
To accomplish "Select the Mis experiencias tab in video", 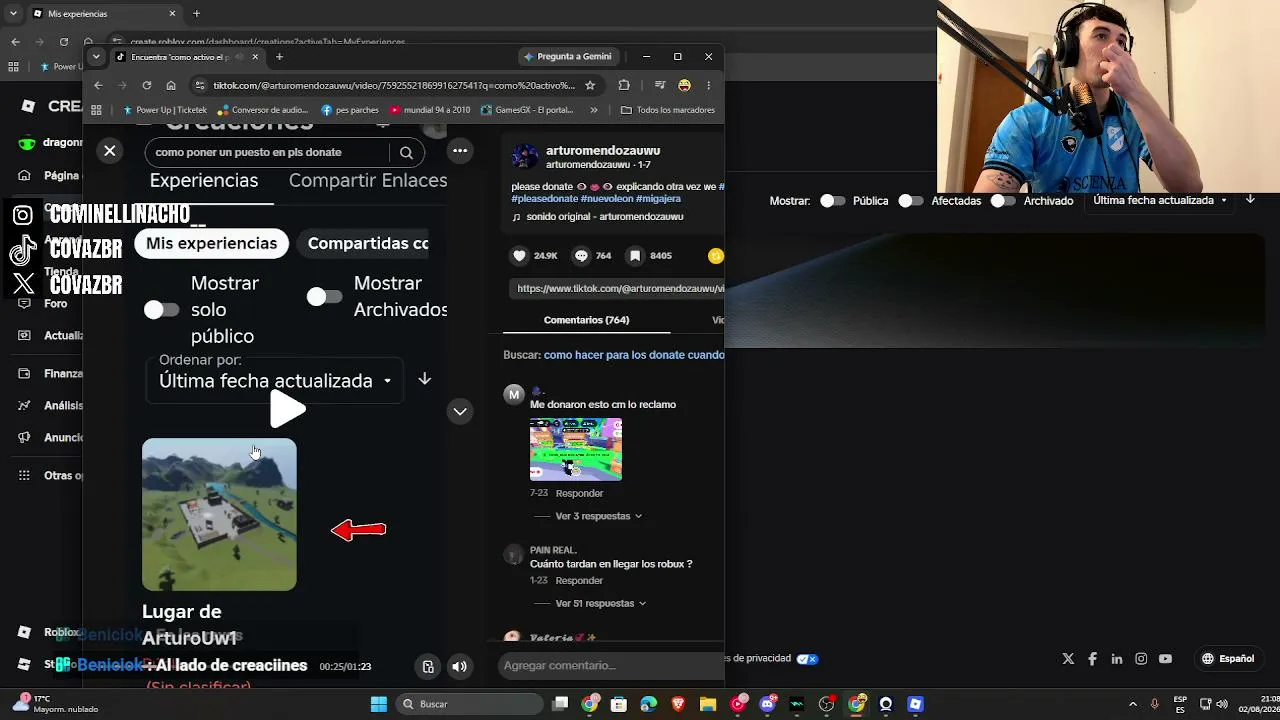I will click(212, 243).
